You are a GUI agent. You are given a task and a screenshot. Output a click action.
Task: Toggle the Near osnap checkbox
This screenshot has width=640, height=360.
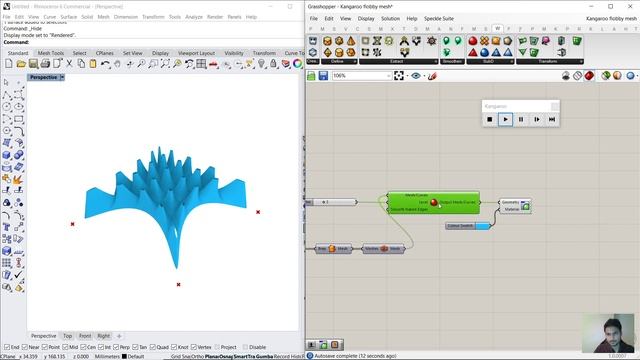tap(24, 347)
